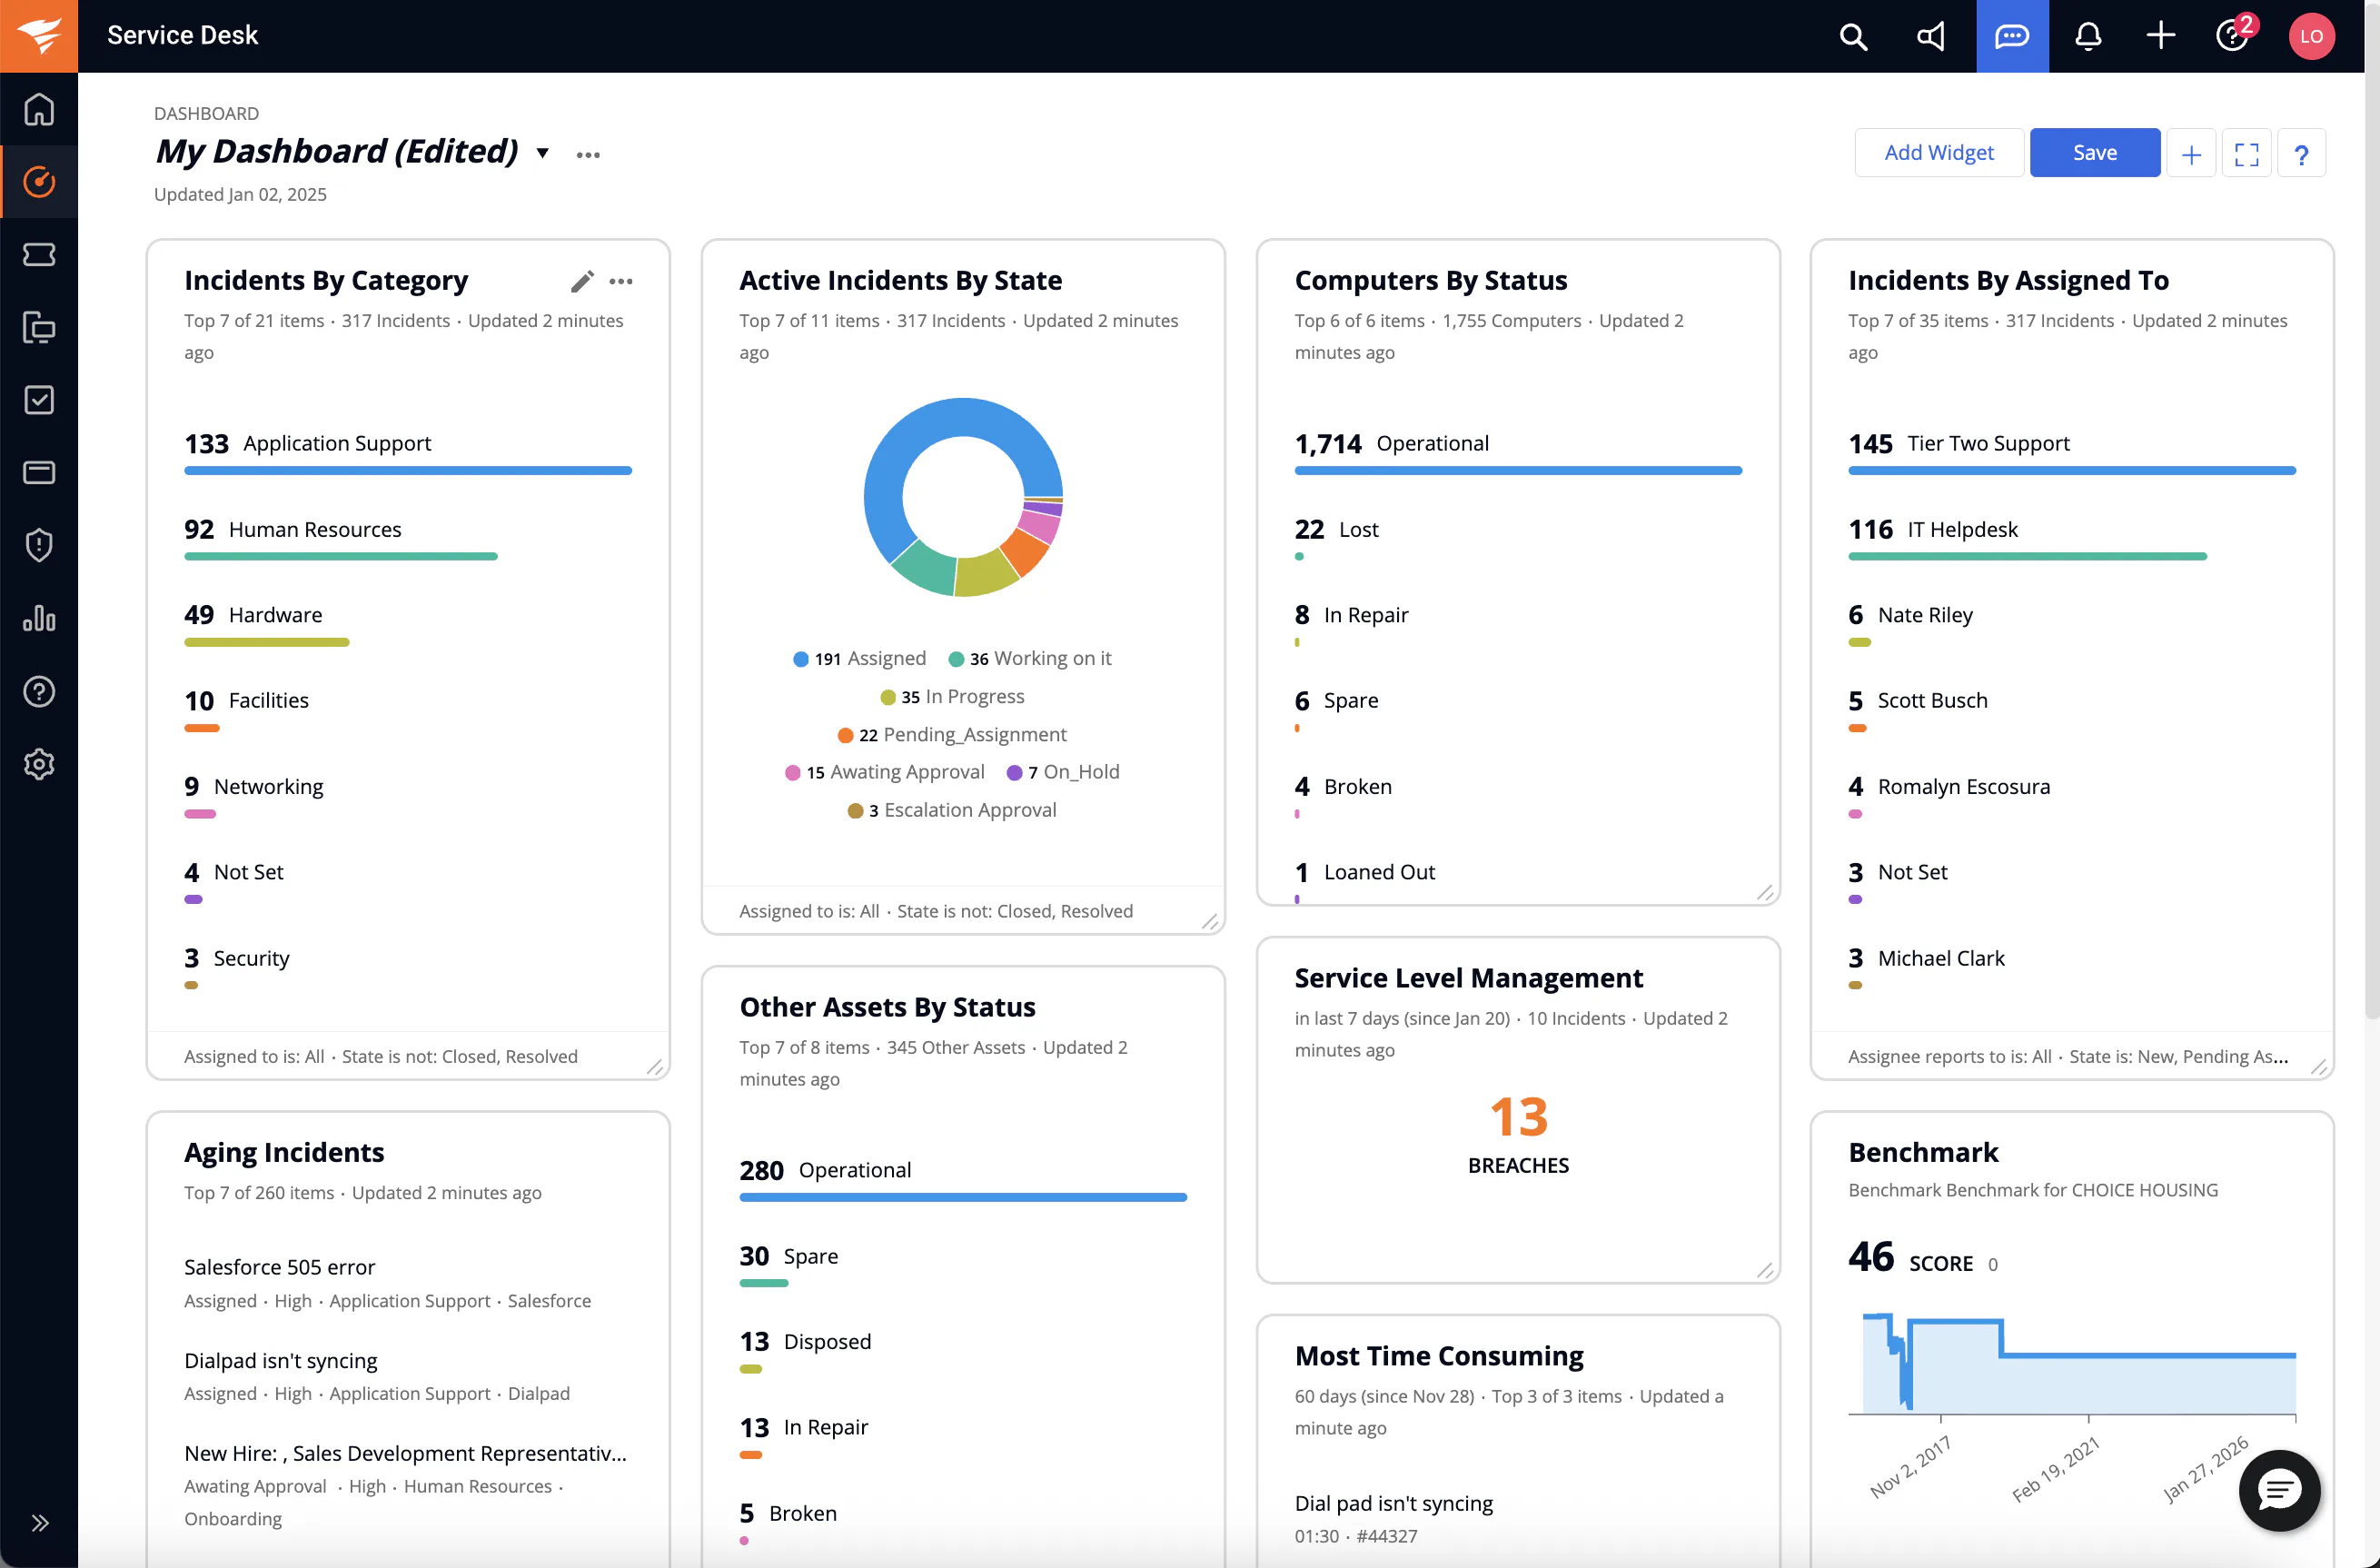2380x1568 pixels.
Task: Select the highlighted chat icon in the top bar
Action: [2011, 36]
